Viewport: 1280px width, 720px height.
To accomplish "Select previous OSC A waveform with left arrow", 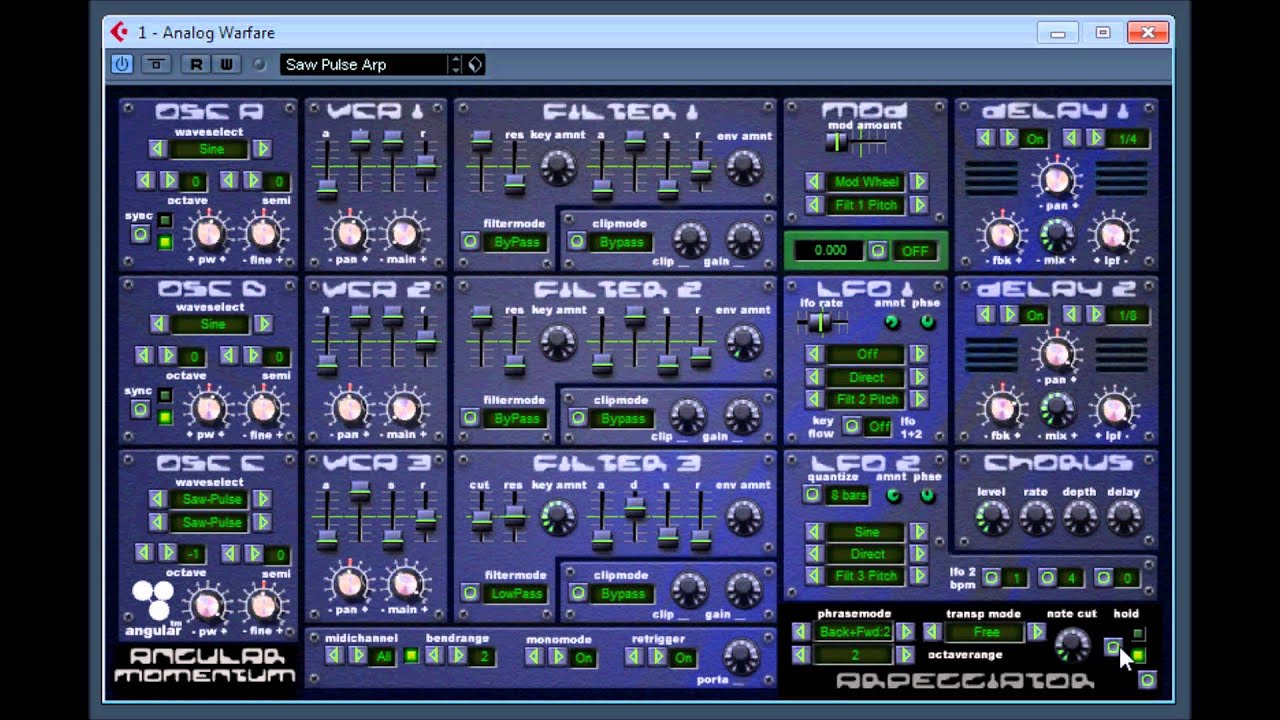I will [x=157, y=149].
